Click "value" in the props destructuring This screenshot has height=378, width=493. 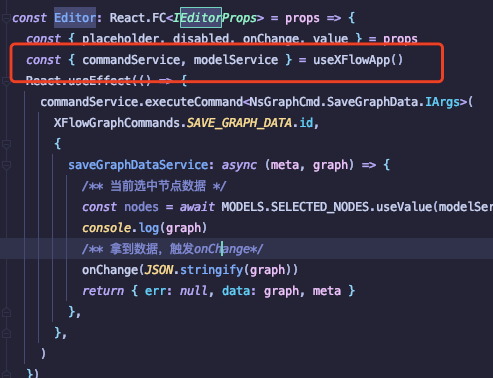pos(330,39)
